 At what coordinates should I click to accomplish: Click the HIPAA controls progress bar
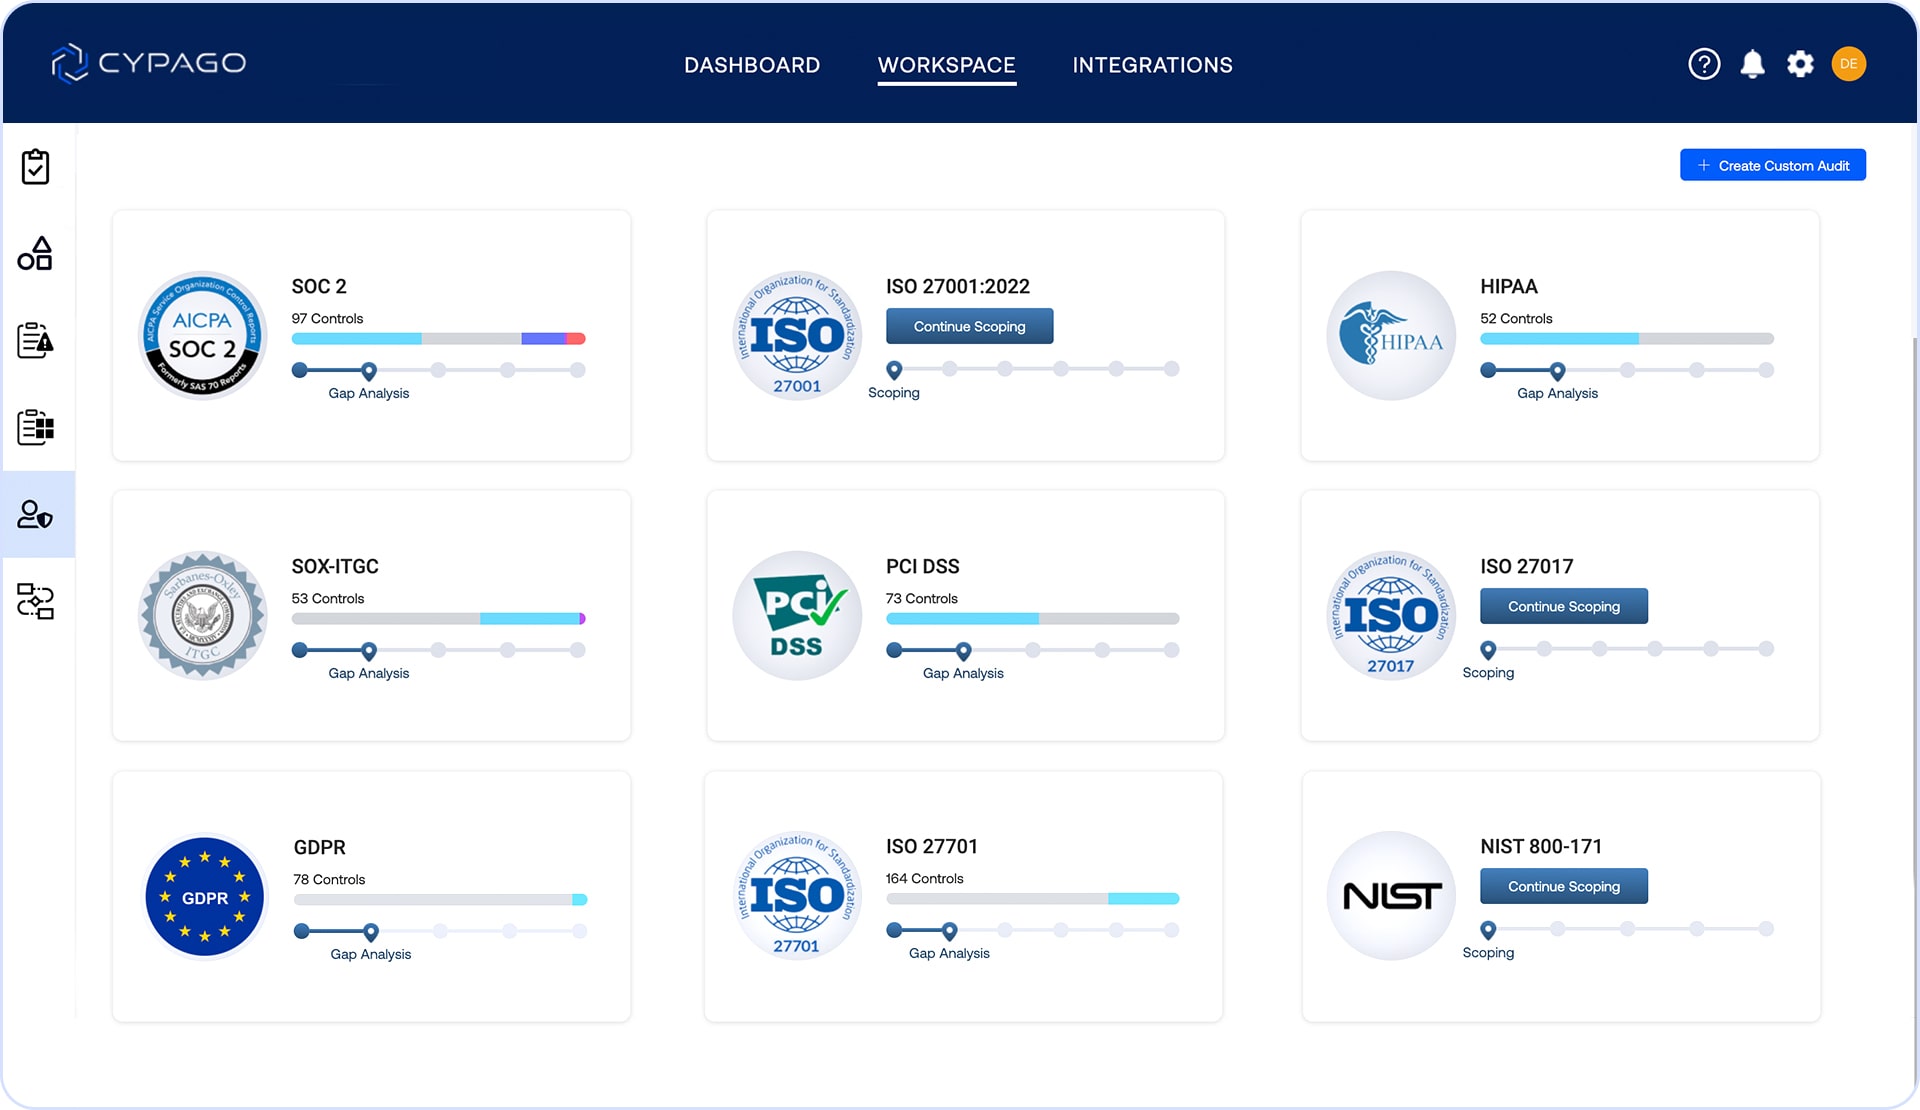click(x=1627, y=339)
